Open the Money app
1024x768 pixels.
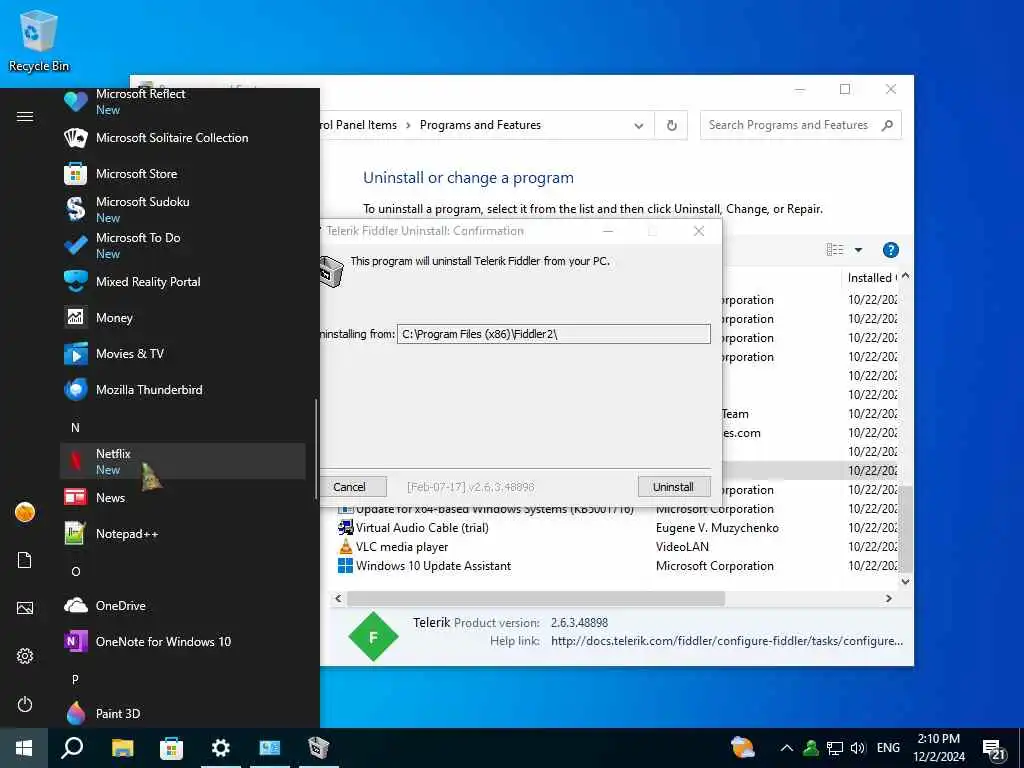pyautogui.click(x=183, y=317)
